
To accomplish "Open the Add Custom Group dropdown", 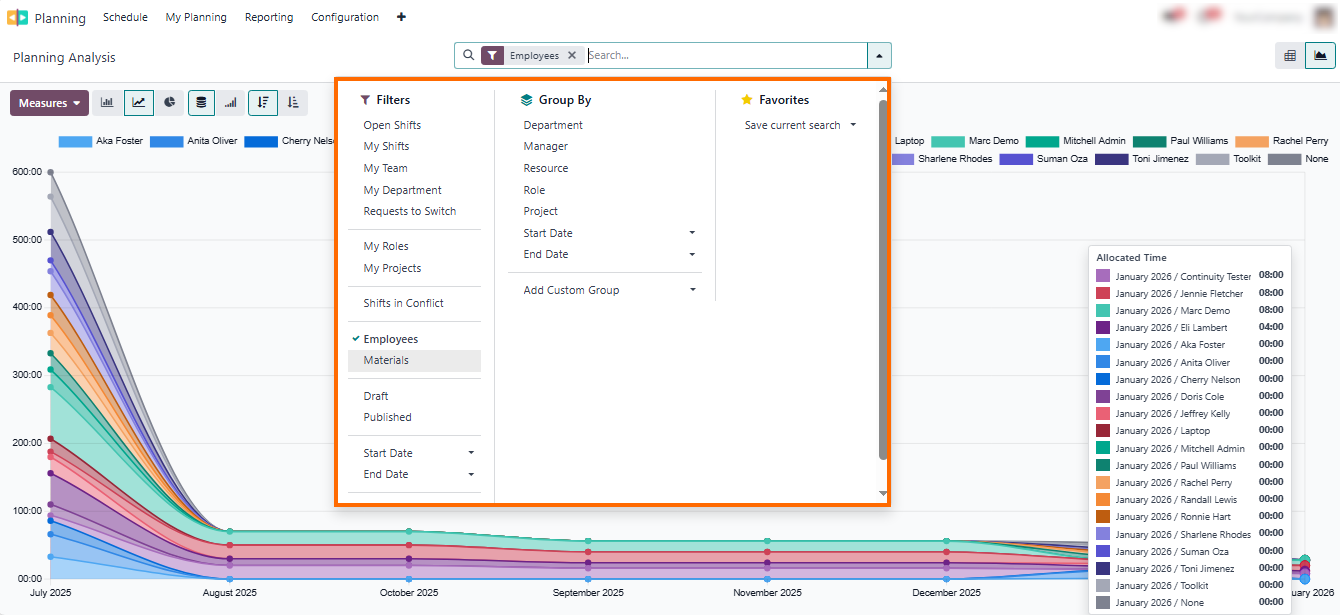I will (571, 290).
